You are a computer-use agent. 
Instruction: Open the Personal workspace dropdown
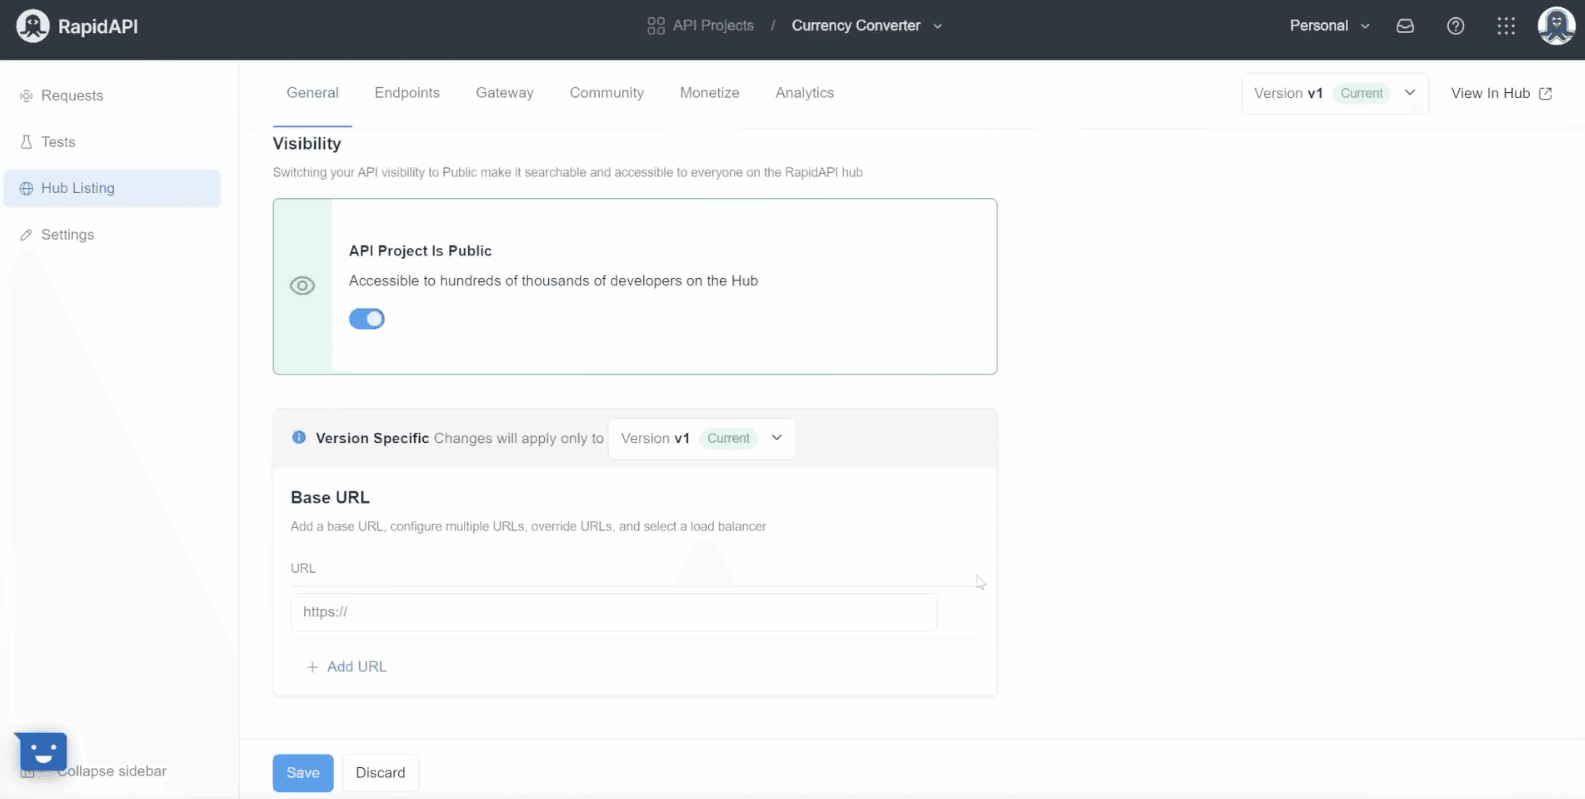pyautogui.click(x=1329, y=26)
